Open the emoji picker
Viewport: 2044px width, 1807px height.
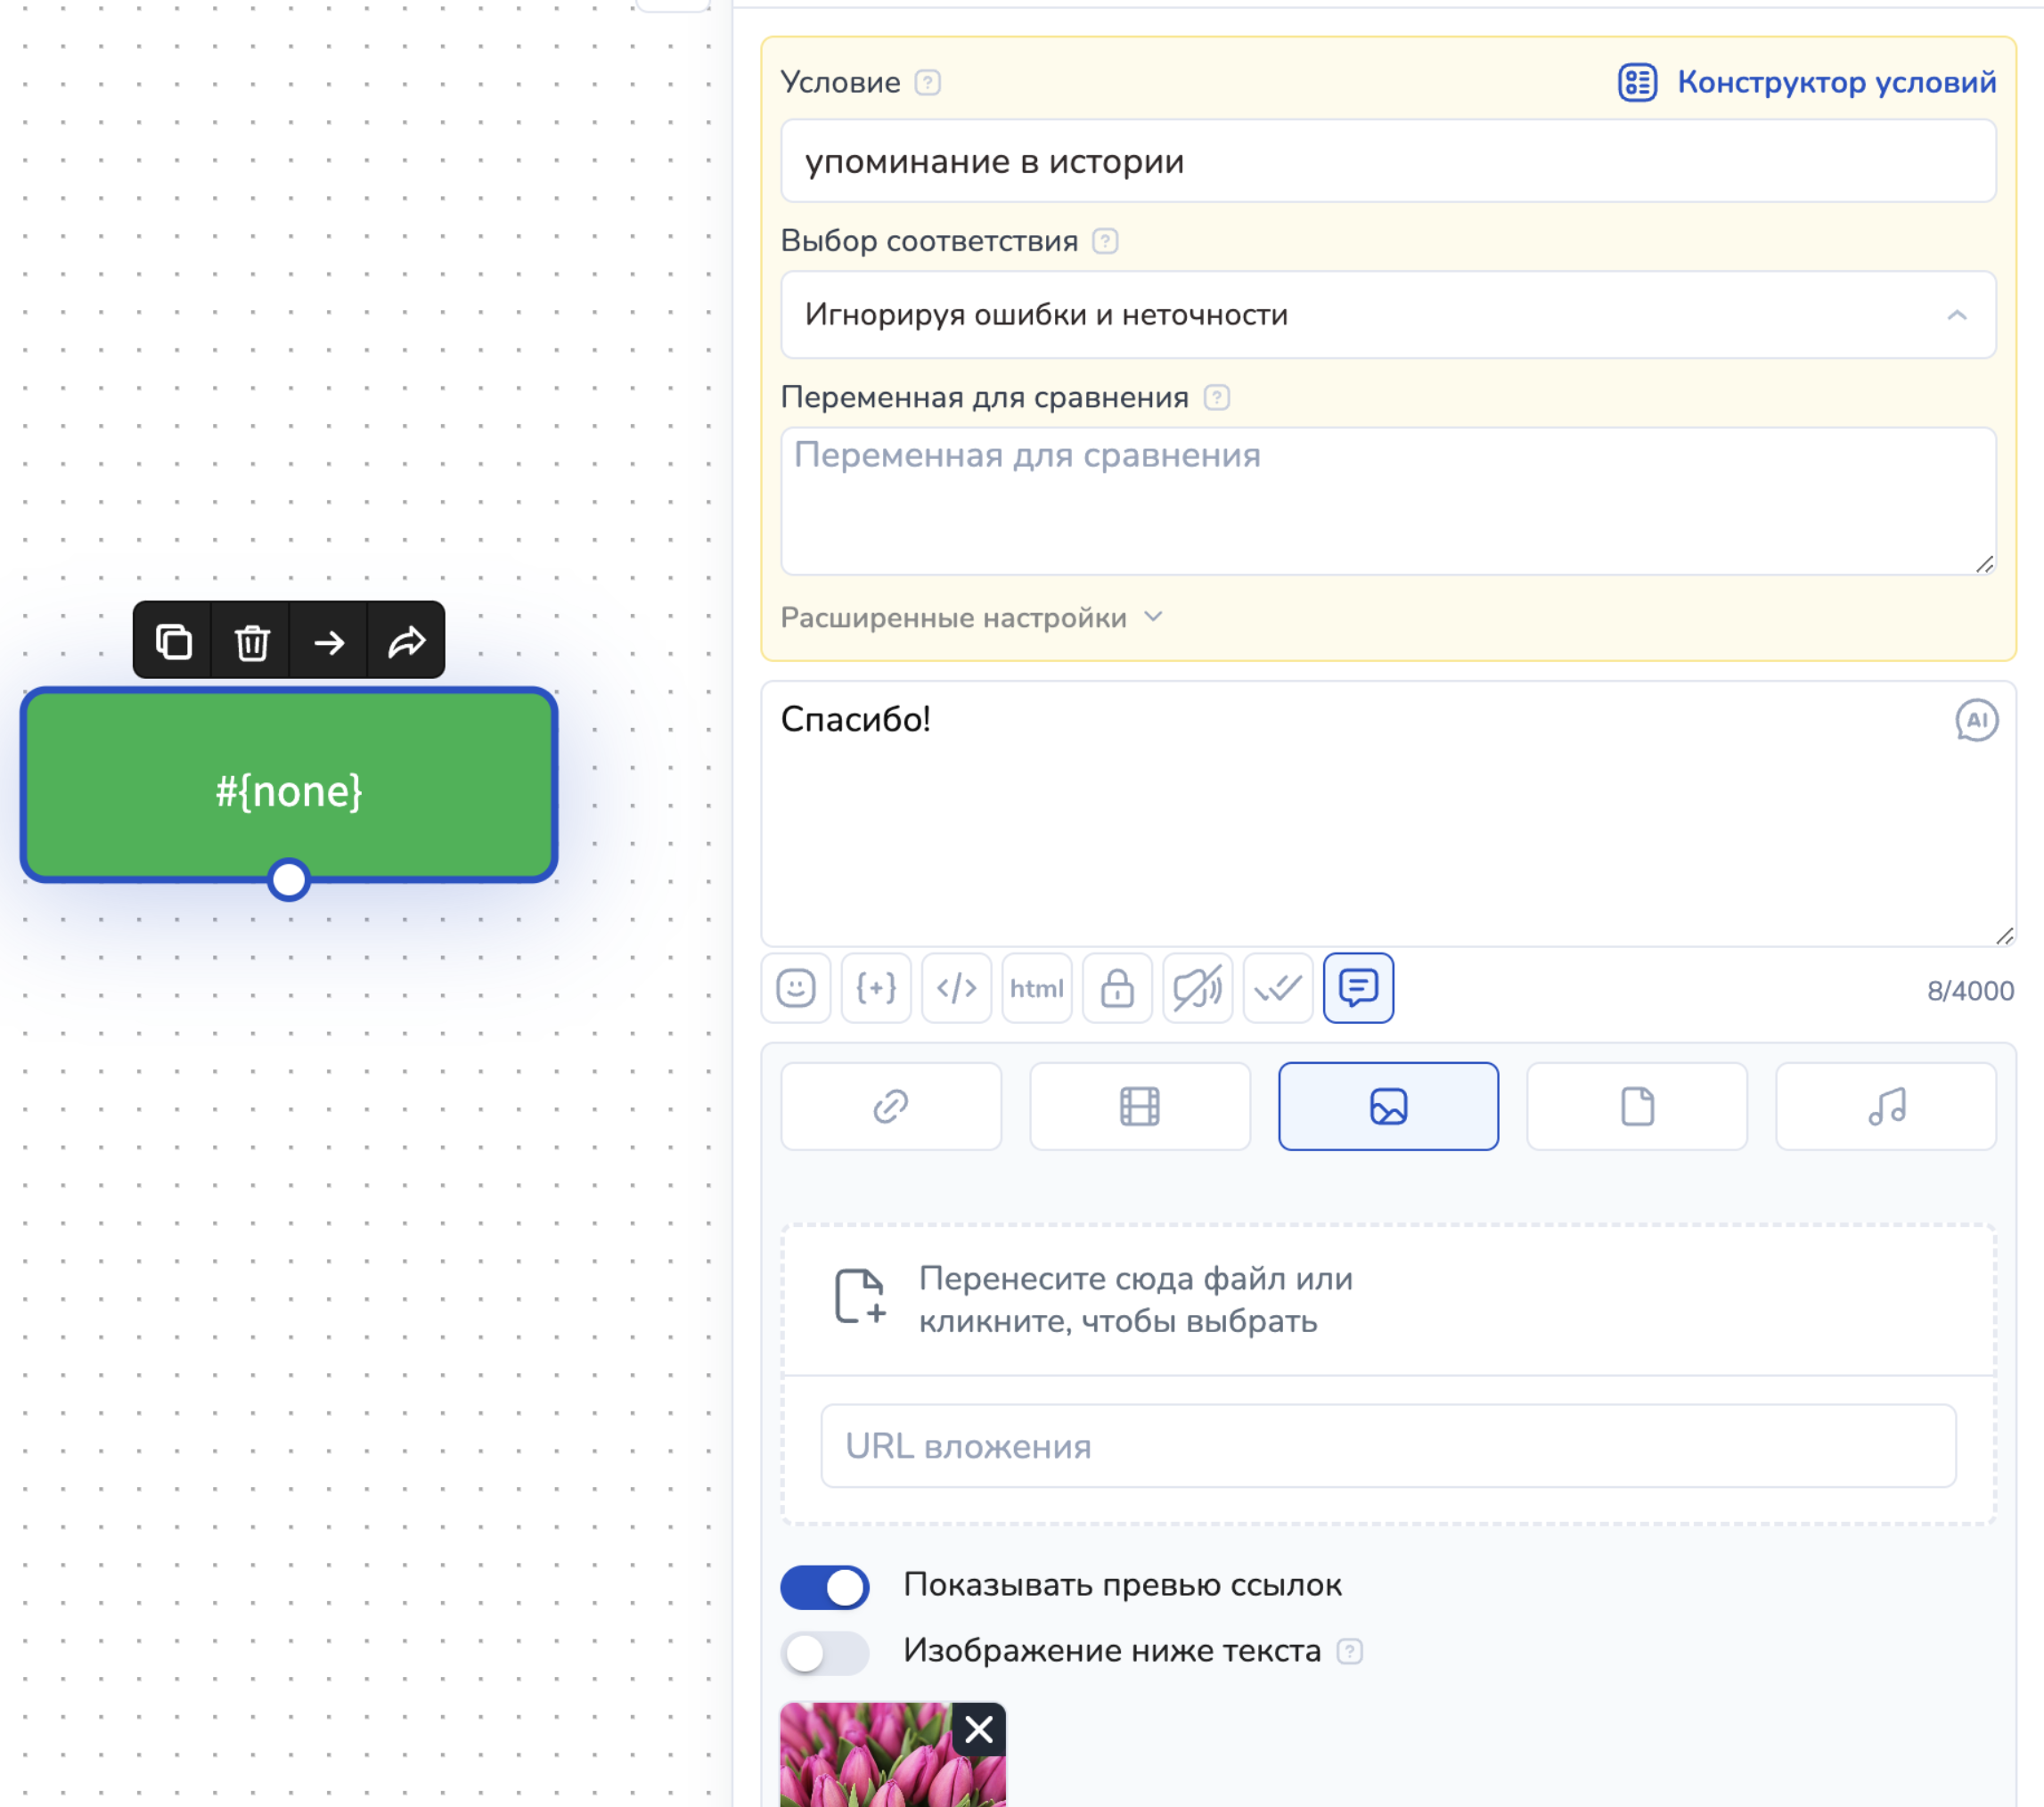pyautogui.click(x=796, y=988)
